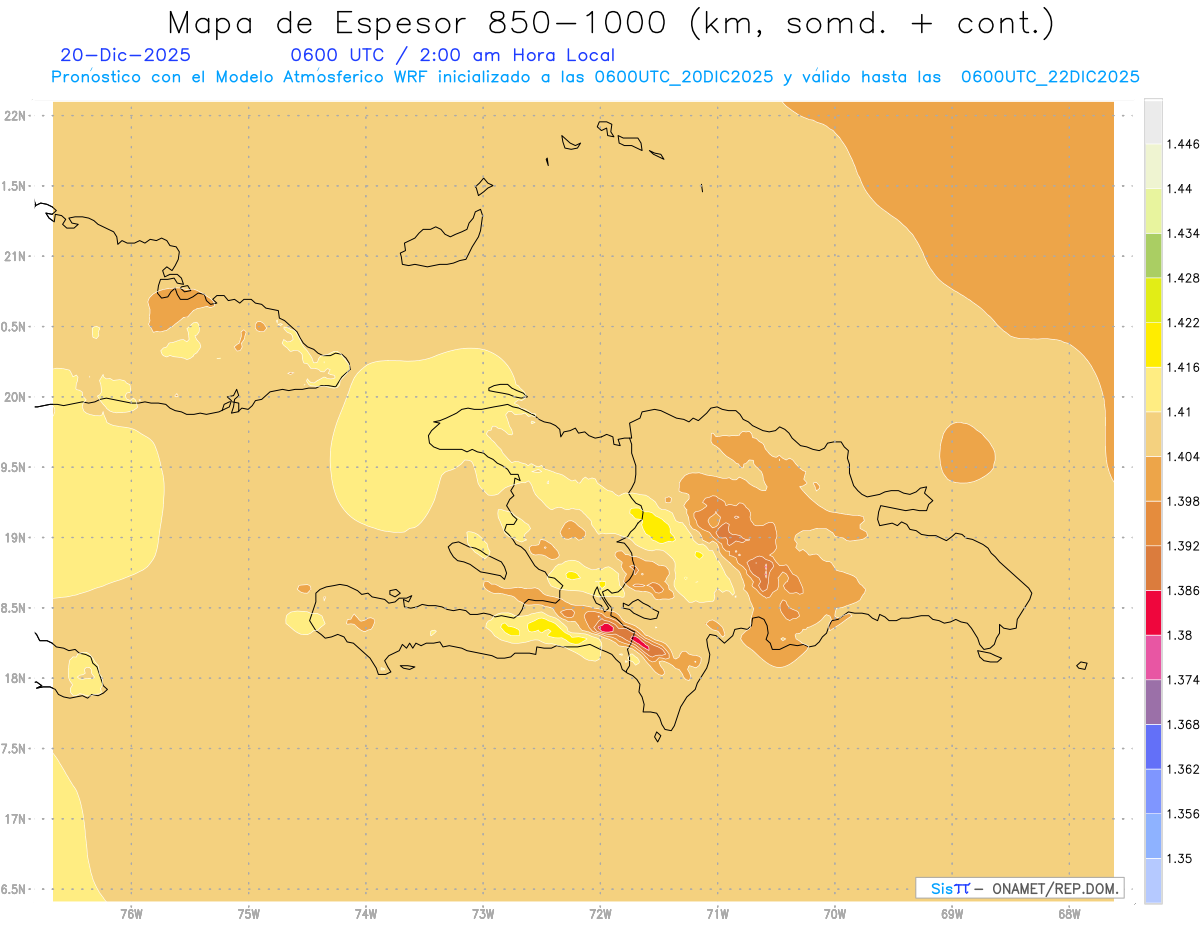This screenshot has height=927, width=1200.
Task: Pick the colorbar value '1.362'
Action: pyautogui.click(x=1183, y=769)
